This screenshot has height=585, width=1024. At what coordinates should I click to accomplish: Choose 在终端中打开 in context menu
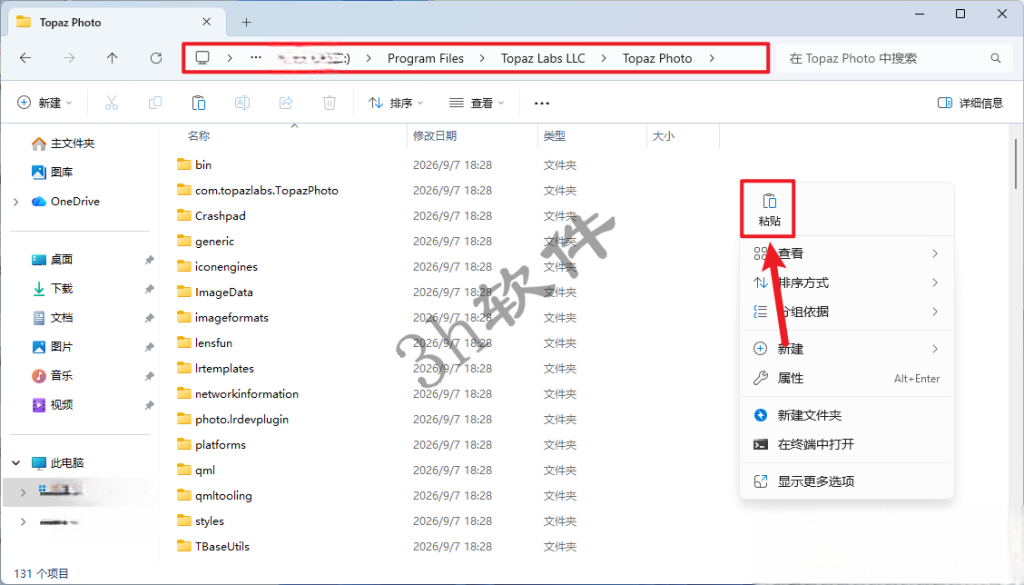pyautogui.click(x=846, y=445)
